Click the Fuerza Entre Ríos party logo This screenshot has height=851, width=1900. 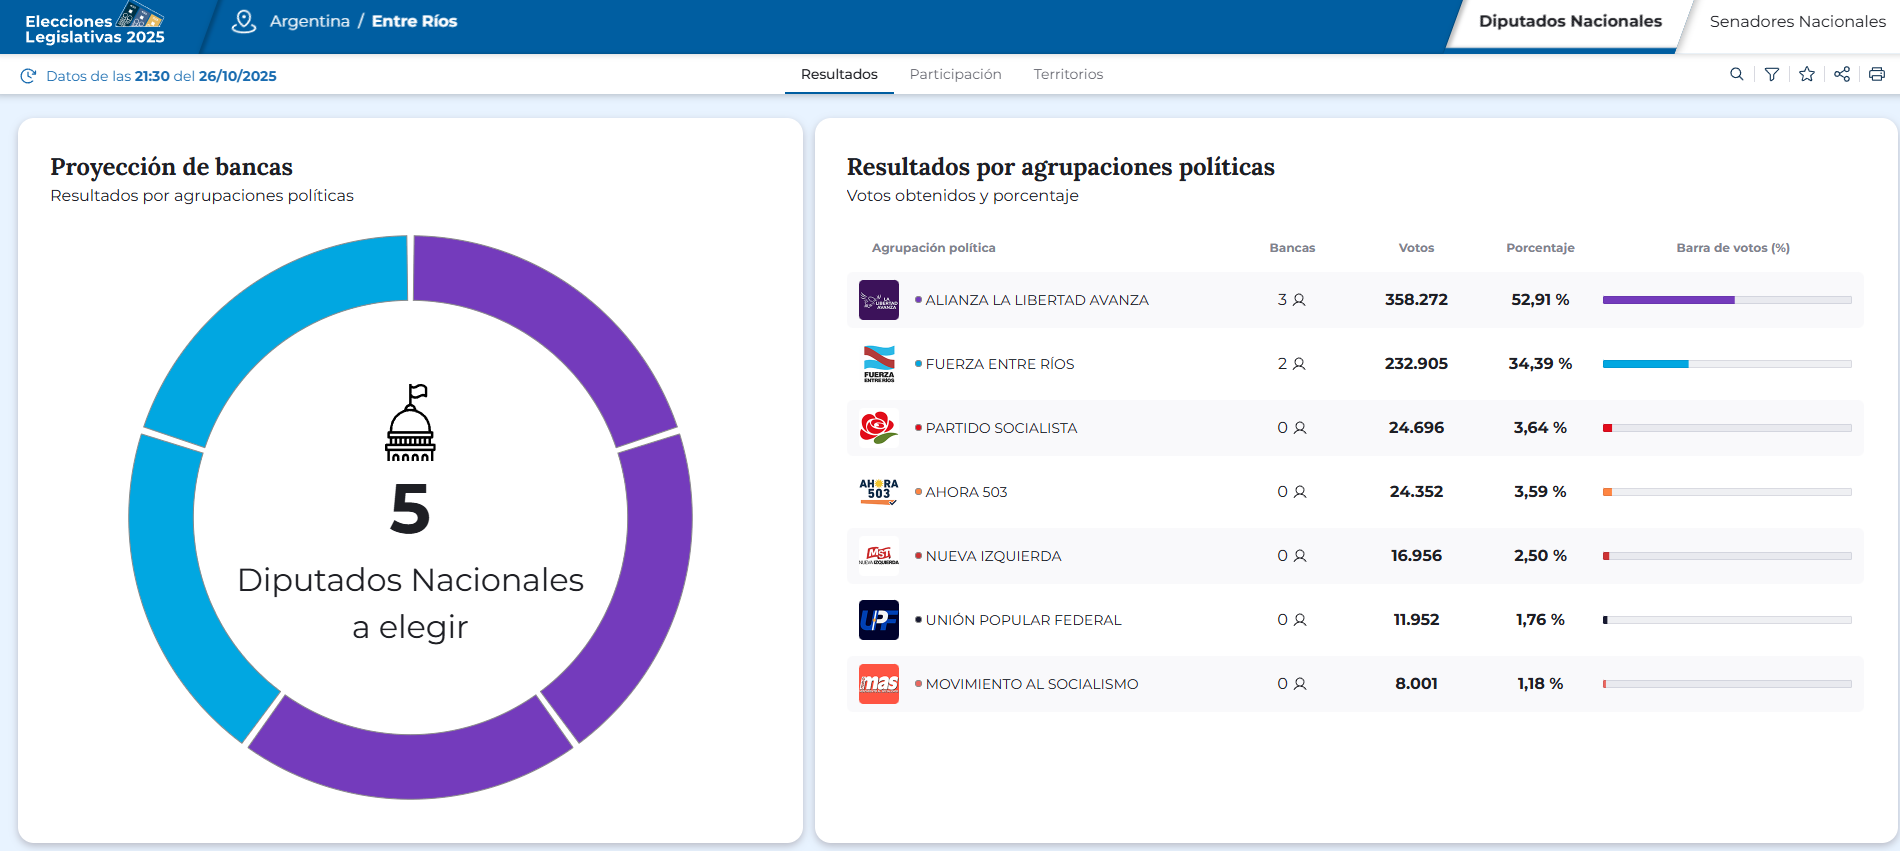[879, 364]
